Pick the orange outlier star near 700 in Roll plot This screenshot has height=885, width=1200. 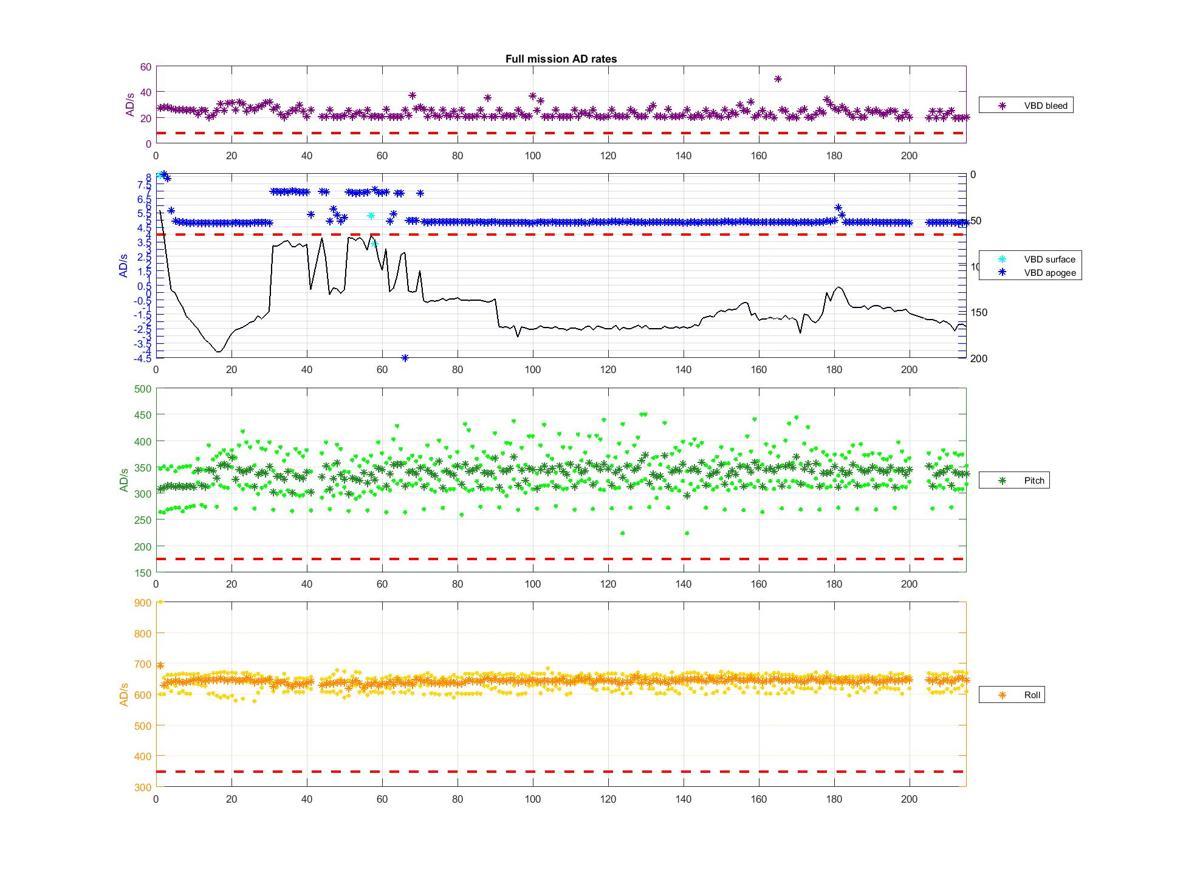coord(160,665)
